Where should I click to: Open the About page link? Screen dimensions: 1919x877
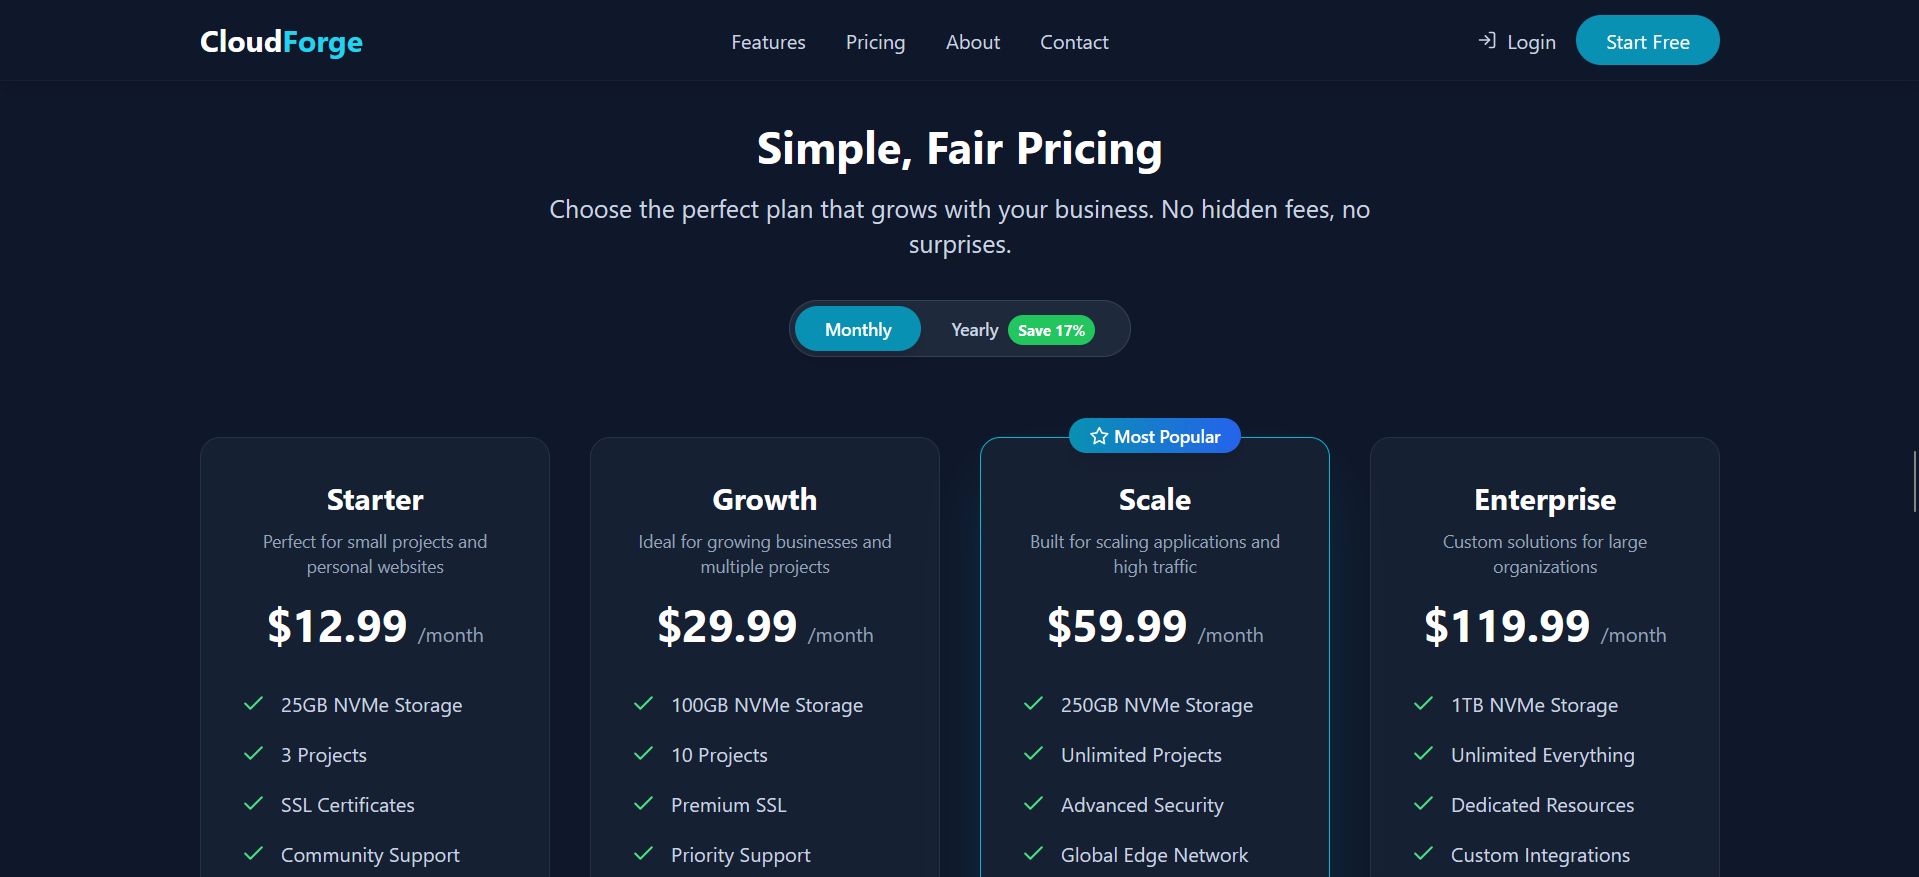point(973,42)
